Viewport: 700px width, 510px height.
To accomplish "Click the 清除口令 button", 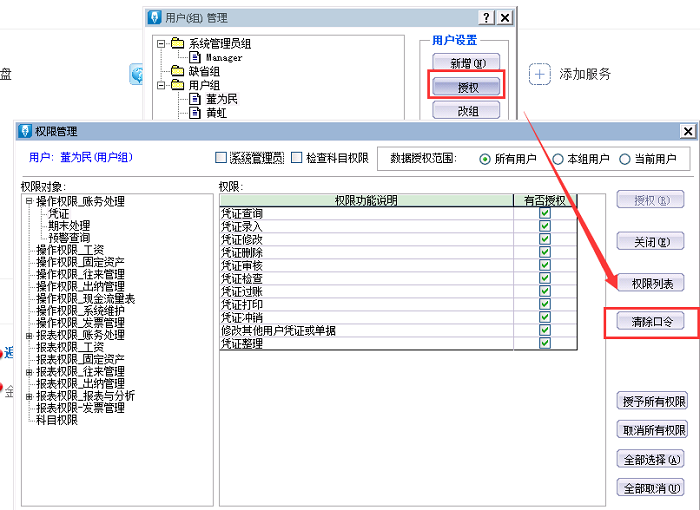I will pos(651,323).
